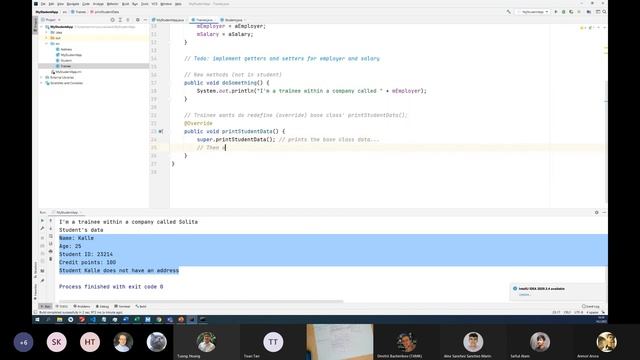Open the Terminal tool window button
The height and width of the screenshot is (360, 640).
tap(122, 306)
